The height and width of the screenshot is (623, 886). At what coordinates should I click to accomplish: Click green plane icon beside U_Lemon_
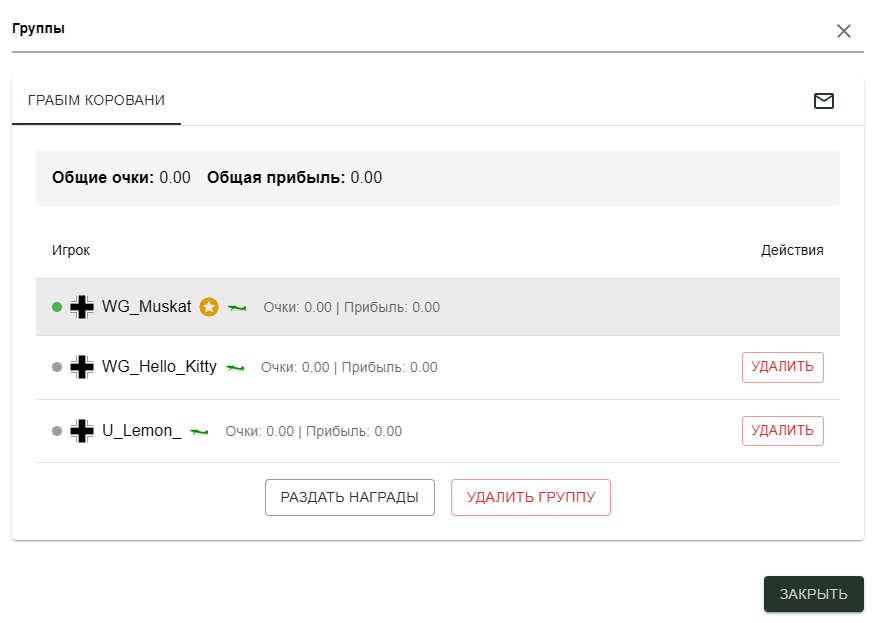[x=199, y=432]
